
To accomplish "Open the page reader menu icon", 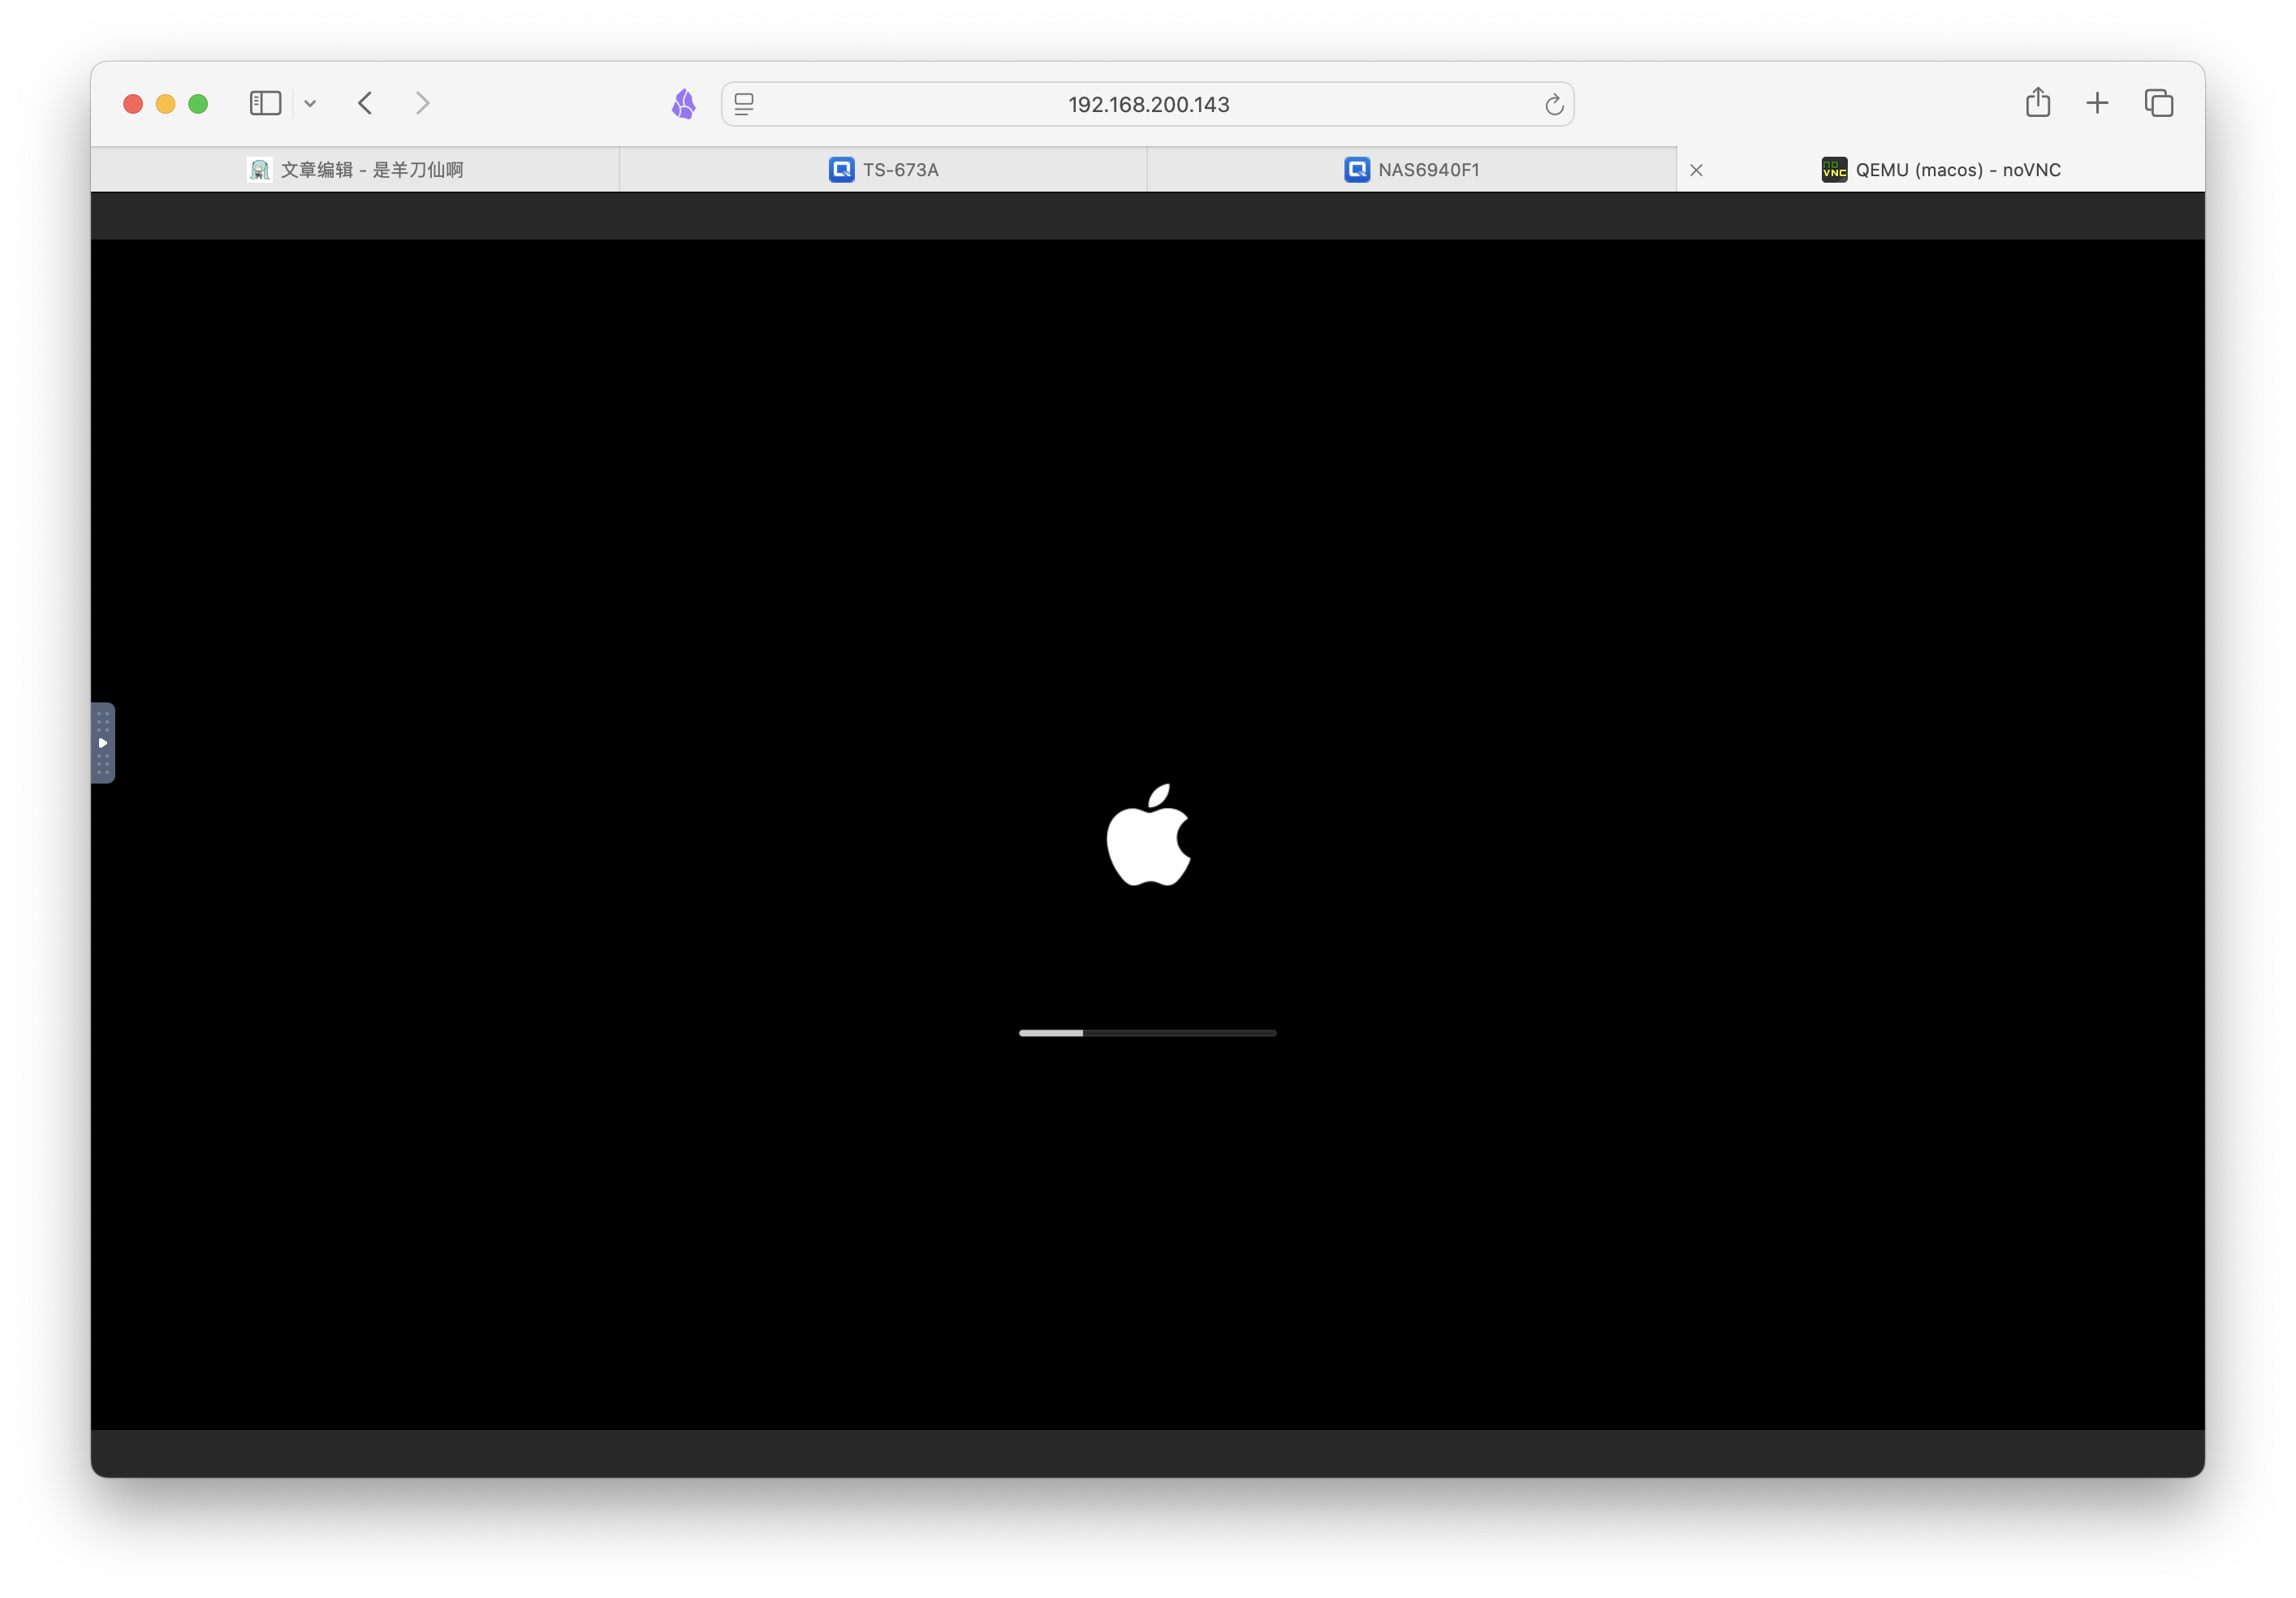I will click(x=744, y=104).
